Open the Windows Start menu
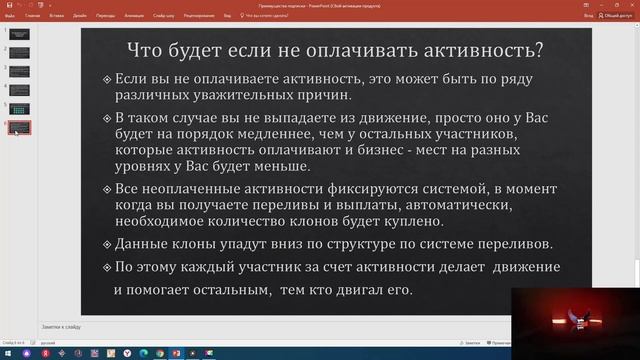640x360 pixels. tap(8, 353)
